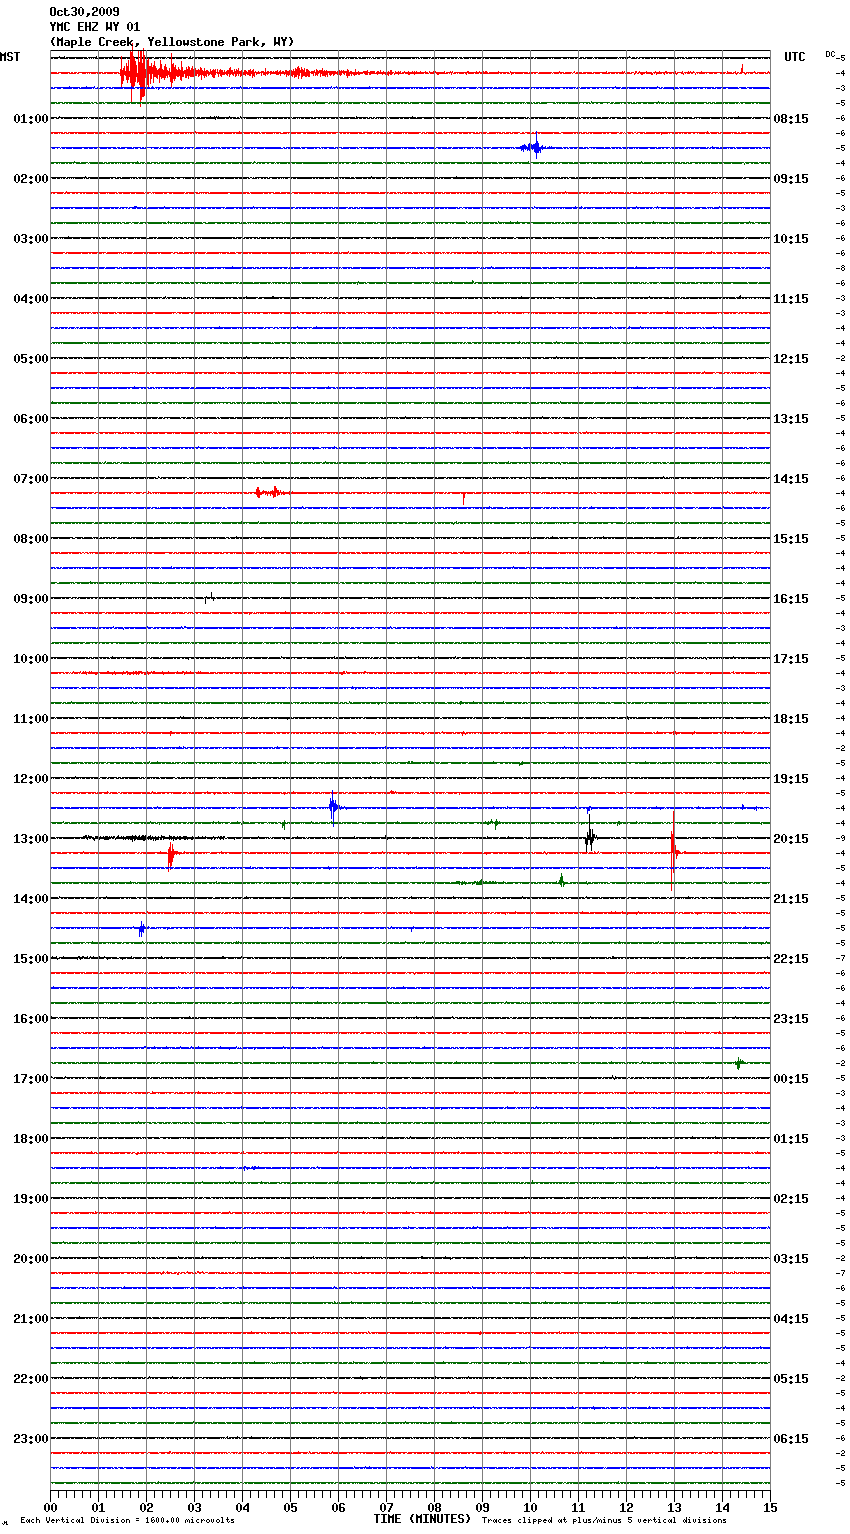Click the "01:00" MST time label

point(31,119)
